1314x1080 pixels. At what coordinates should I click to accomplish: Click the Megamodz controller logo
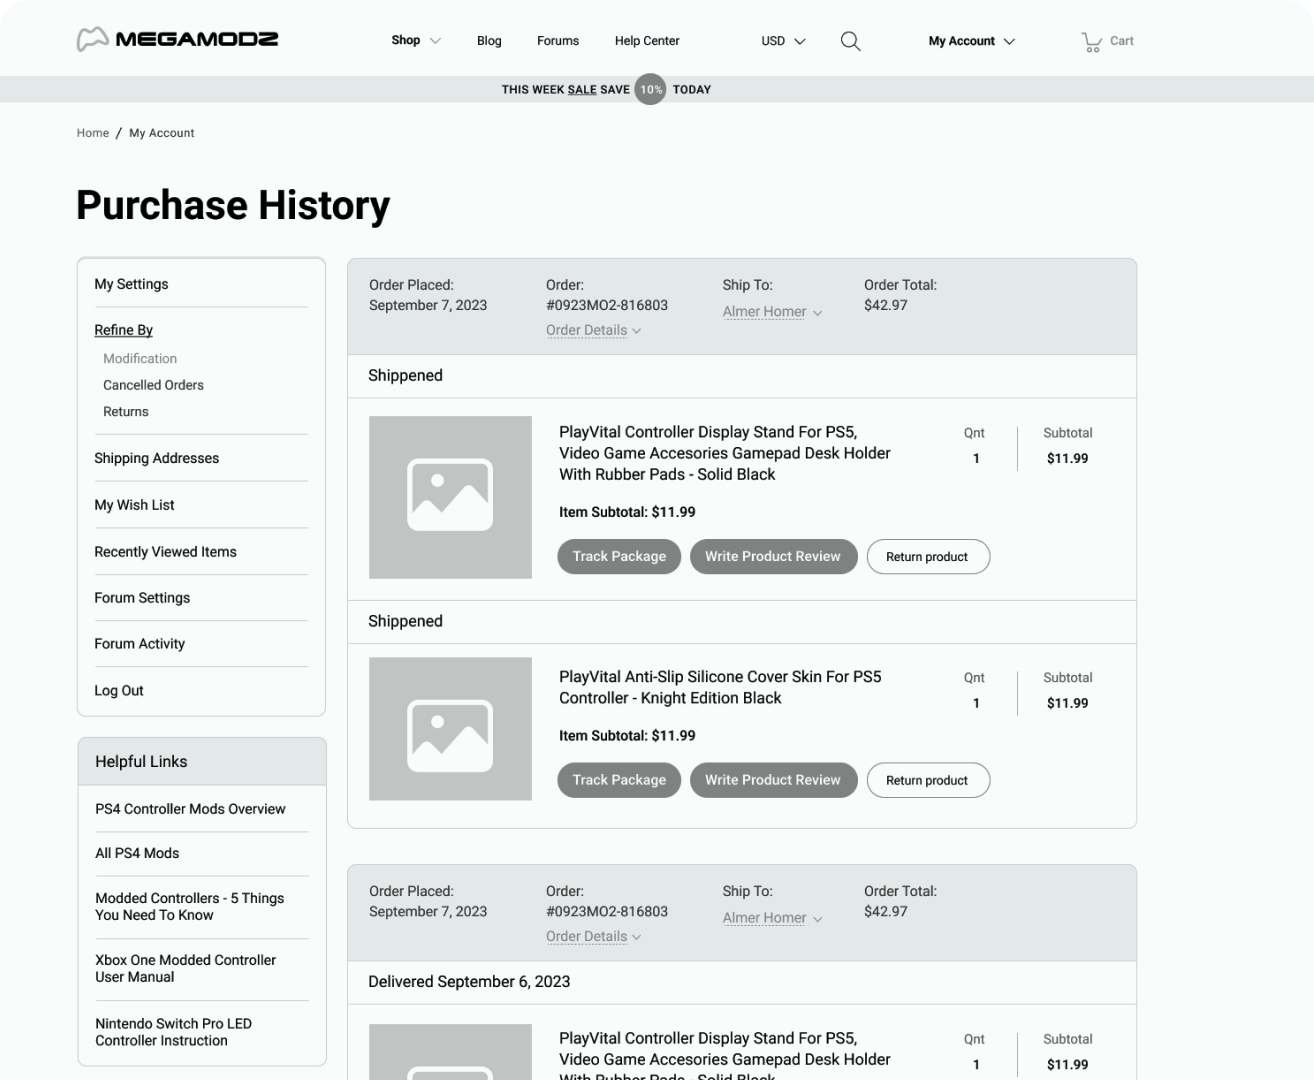93,40
